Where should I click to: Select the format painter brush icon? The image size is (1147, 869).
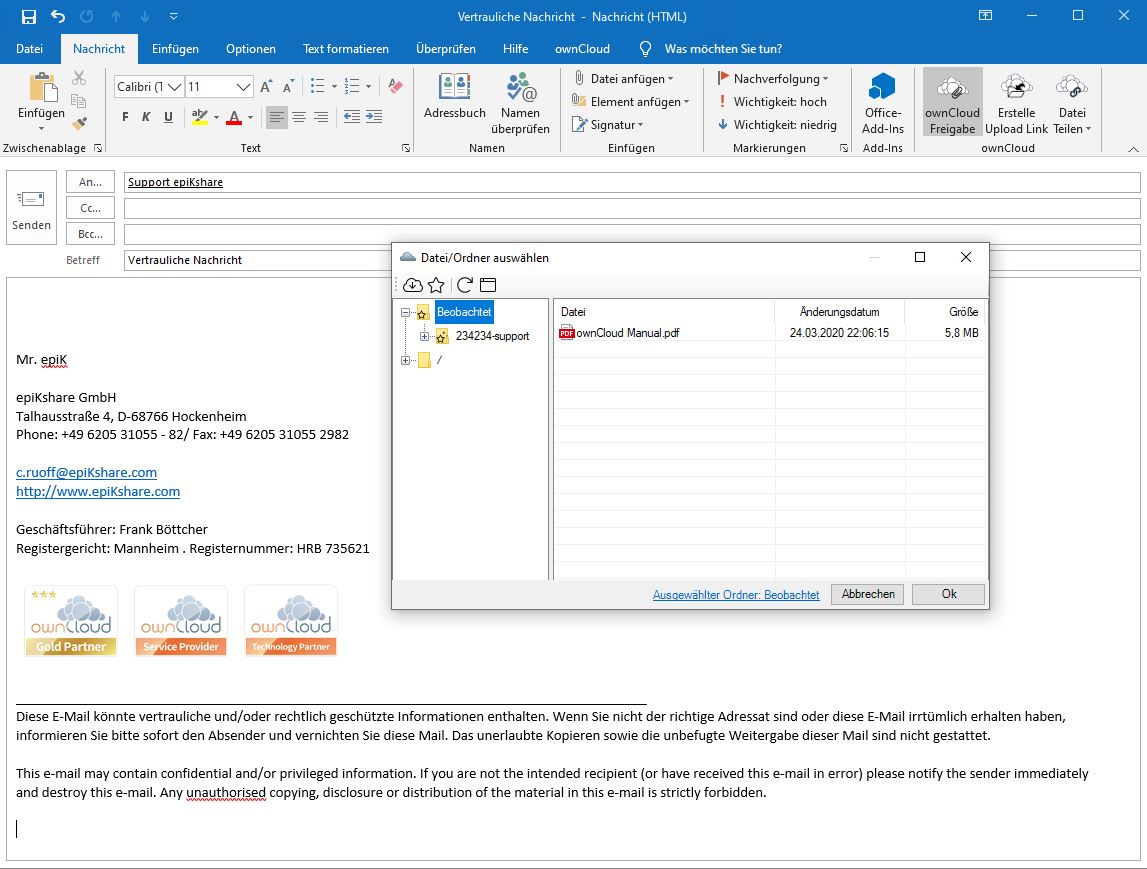pos(79,123)
